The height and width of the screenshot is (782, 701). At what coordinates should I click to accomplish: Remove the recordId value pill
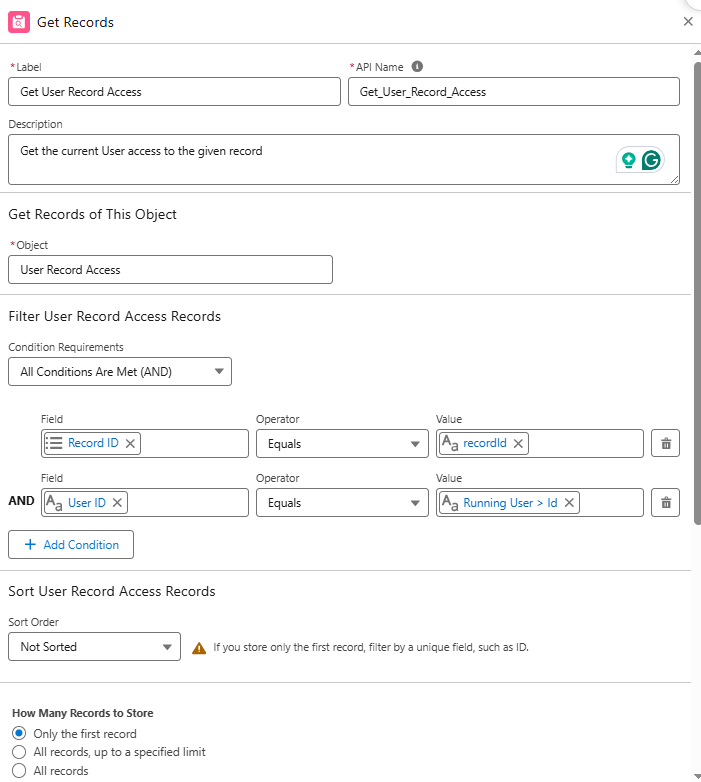(518, 443)
